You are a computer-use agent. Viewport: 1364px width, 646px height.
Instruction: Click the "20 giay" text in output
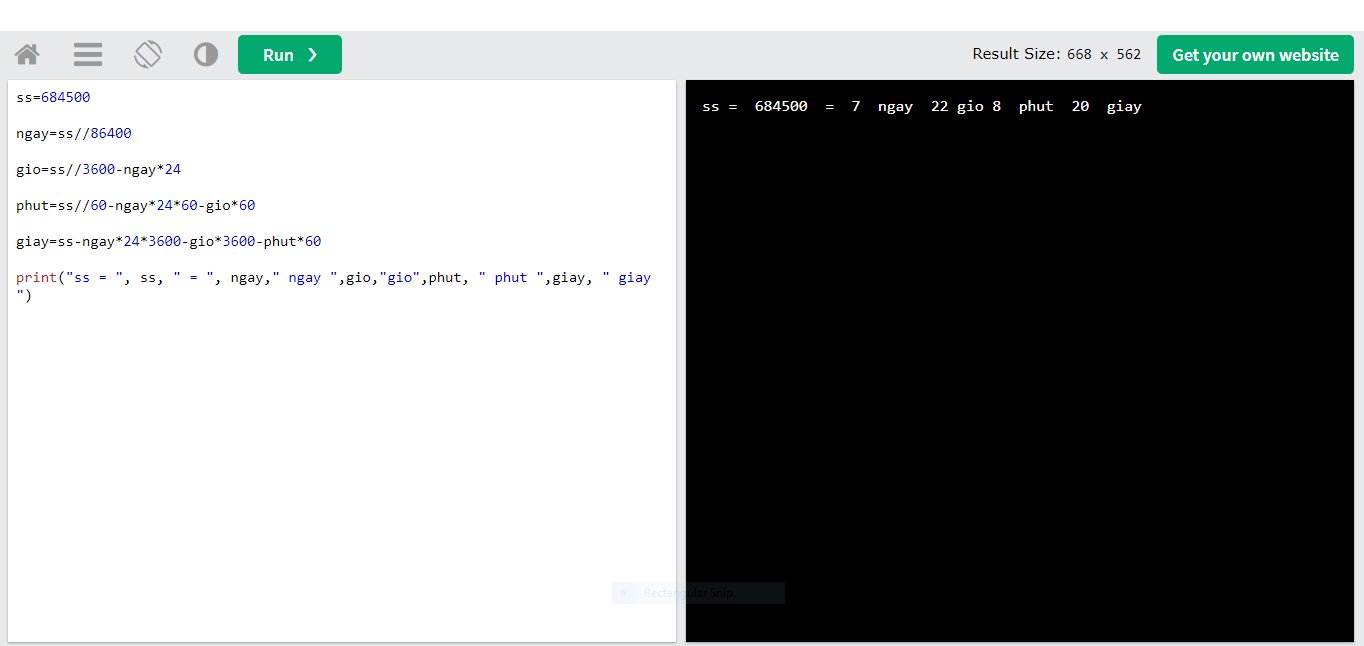coord(1106,106)
